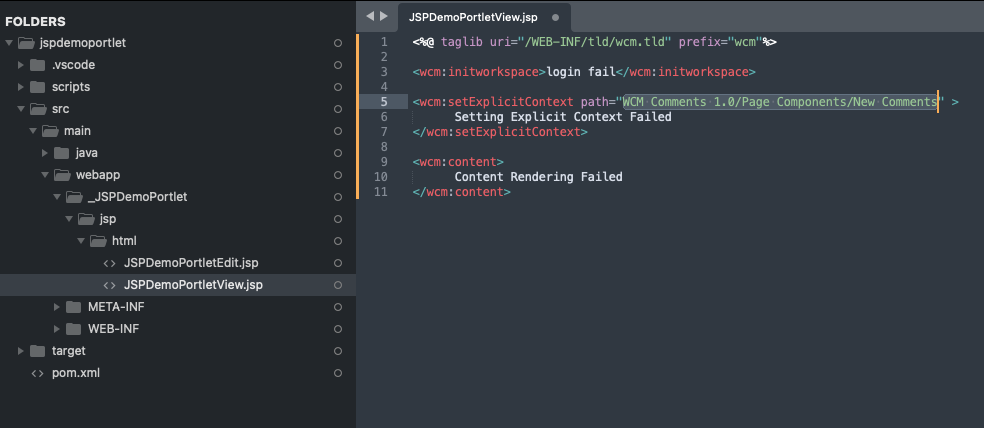This screenshot has width=984, height=428.
Task: Click status circle on jspdemoportlet row
Action: [338, 43]
